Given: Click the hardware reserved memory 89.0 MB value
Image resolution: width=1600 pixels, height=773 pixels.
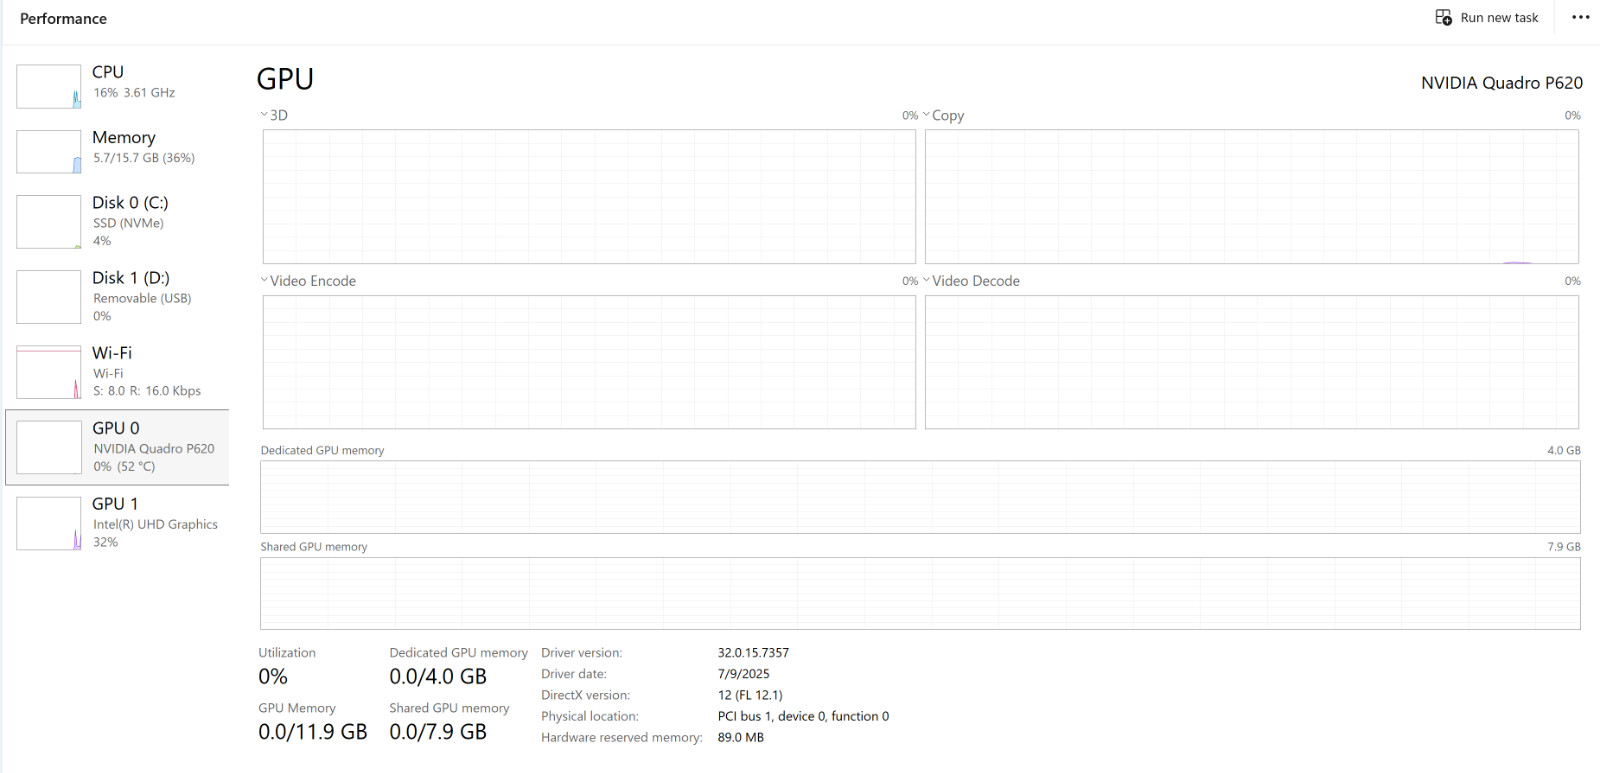Looking at the screenshot, I should pos(741,737).
